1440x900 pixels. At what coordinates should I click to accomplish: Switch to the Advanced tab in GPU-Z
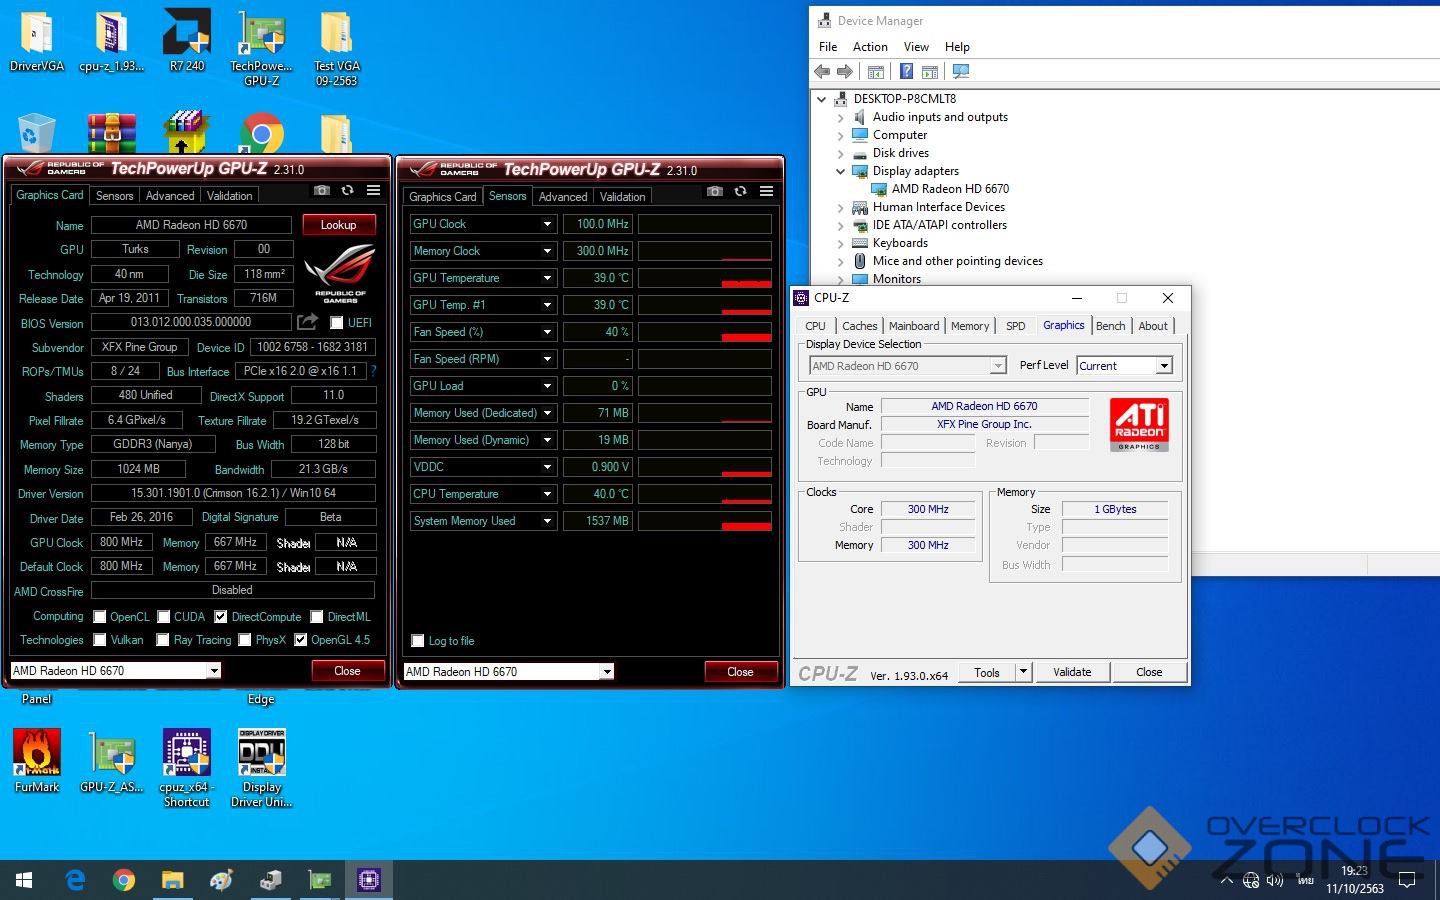coord(170,196)
